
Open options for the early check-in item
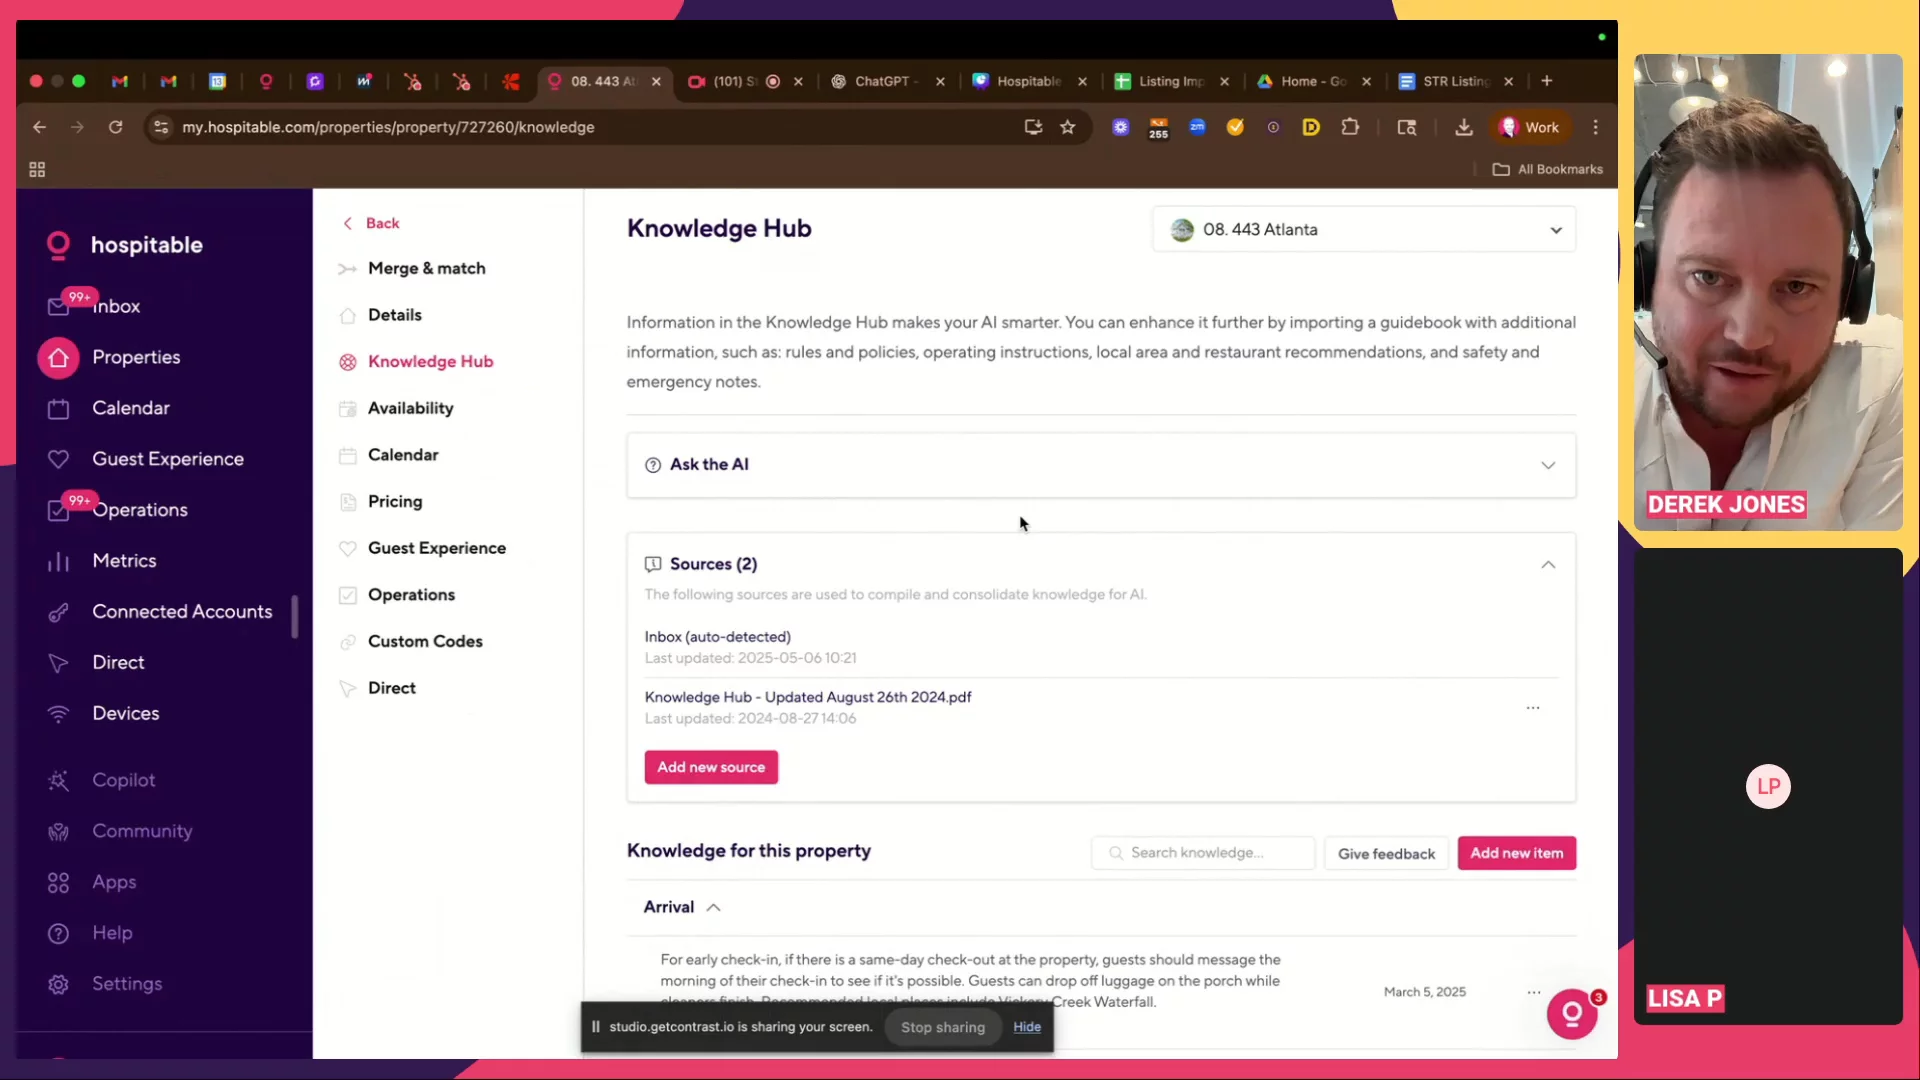1534,992
